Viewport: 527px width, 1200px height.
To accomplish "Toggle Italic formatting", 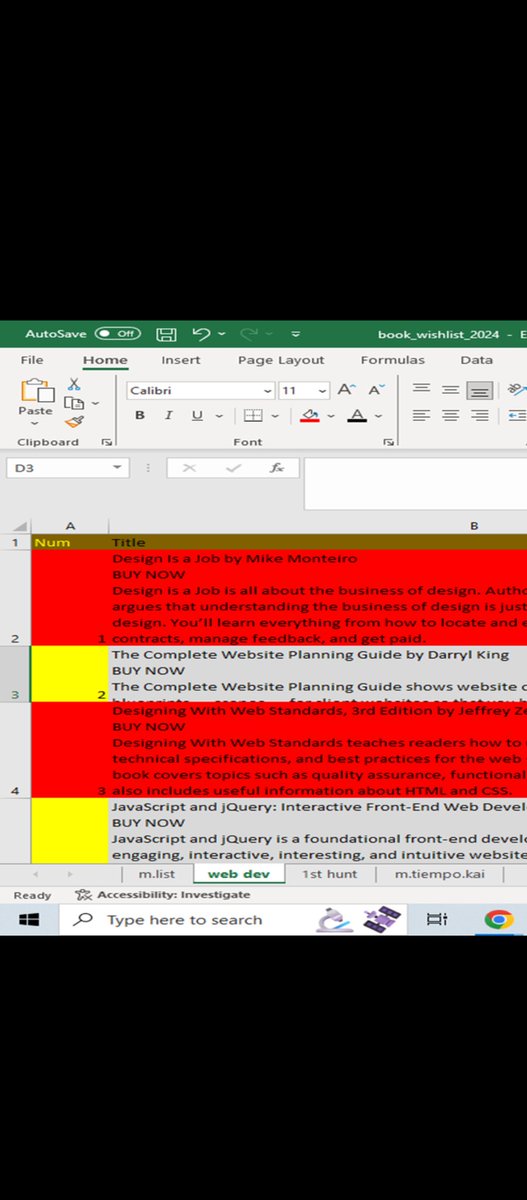I will point(168,415).
